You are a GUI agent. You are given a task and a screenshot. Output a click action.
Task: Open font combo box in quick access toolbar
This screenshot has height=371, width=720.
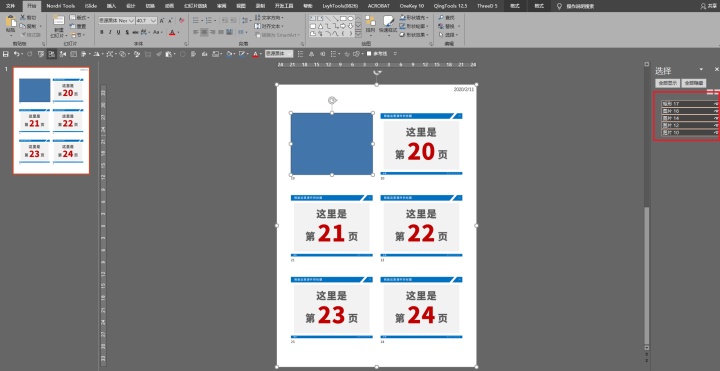tap(279, 54)
